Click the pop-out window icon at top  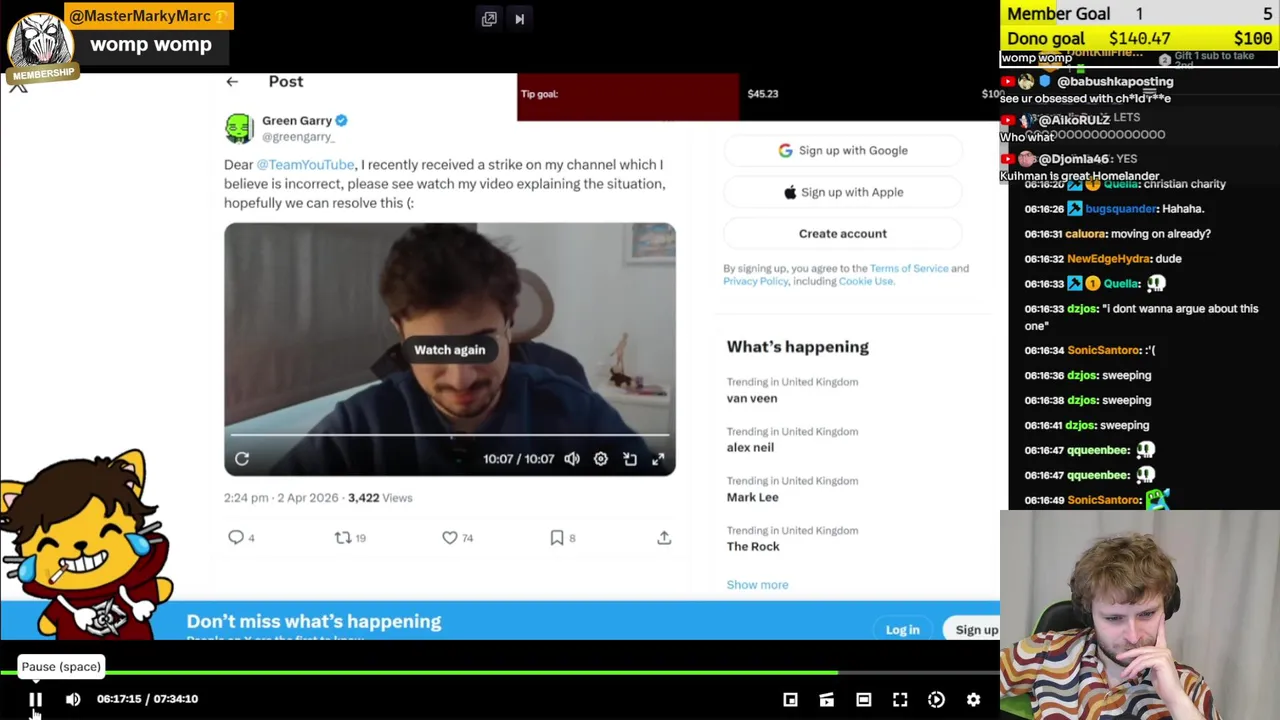coord(489,18)
